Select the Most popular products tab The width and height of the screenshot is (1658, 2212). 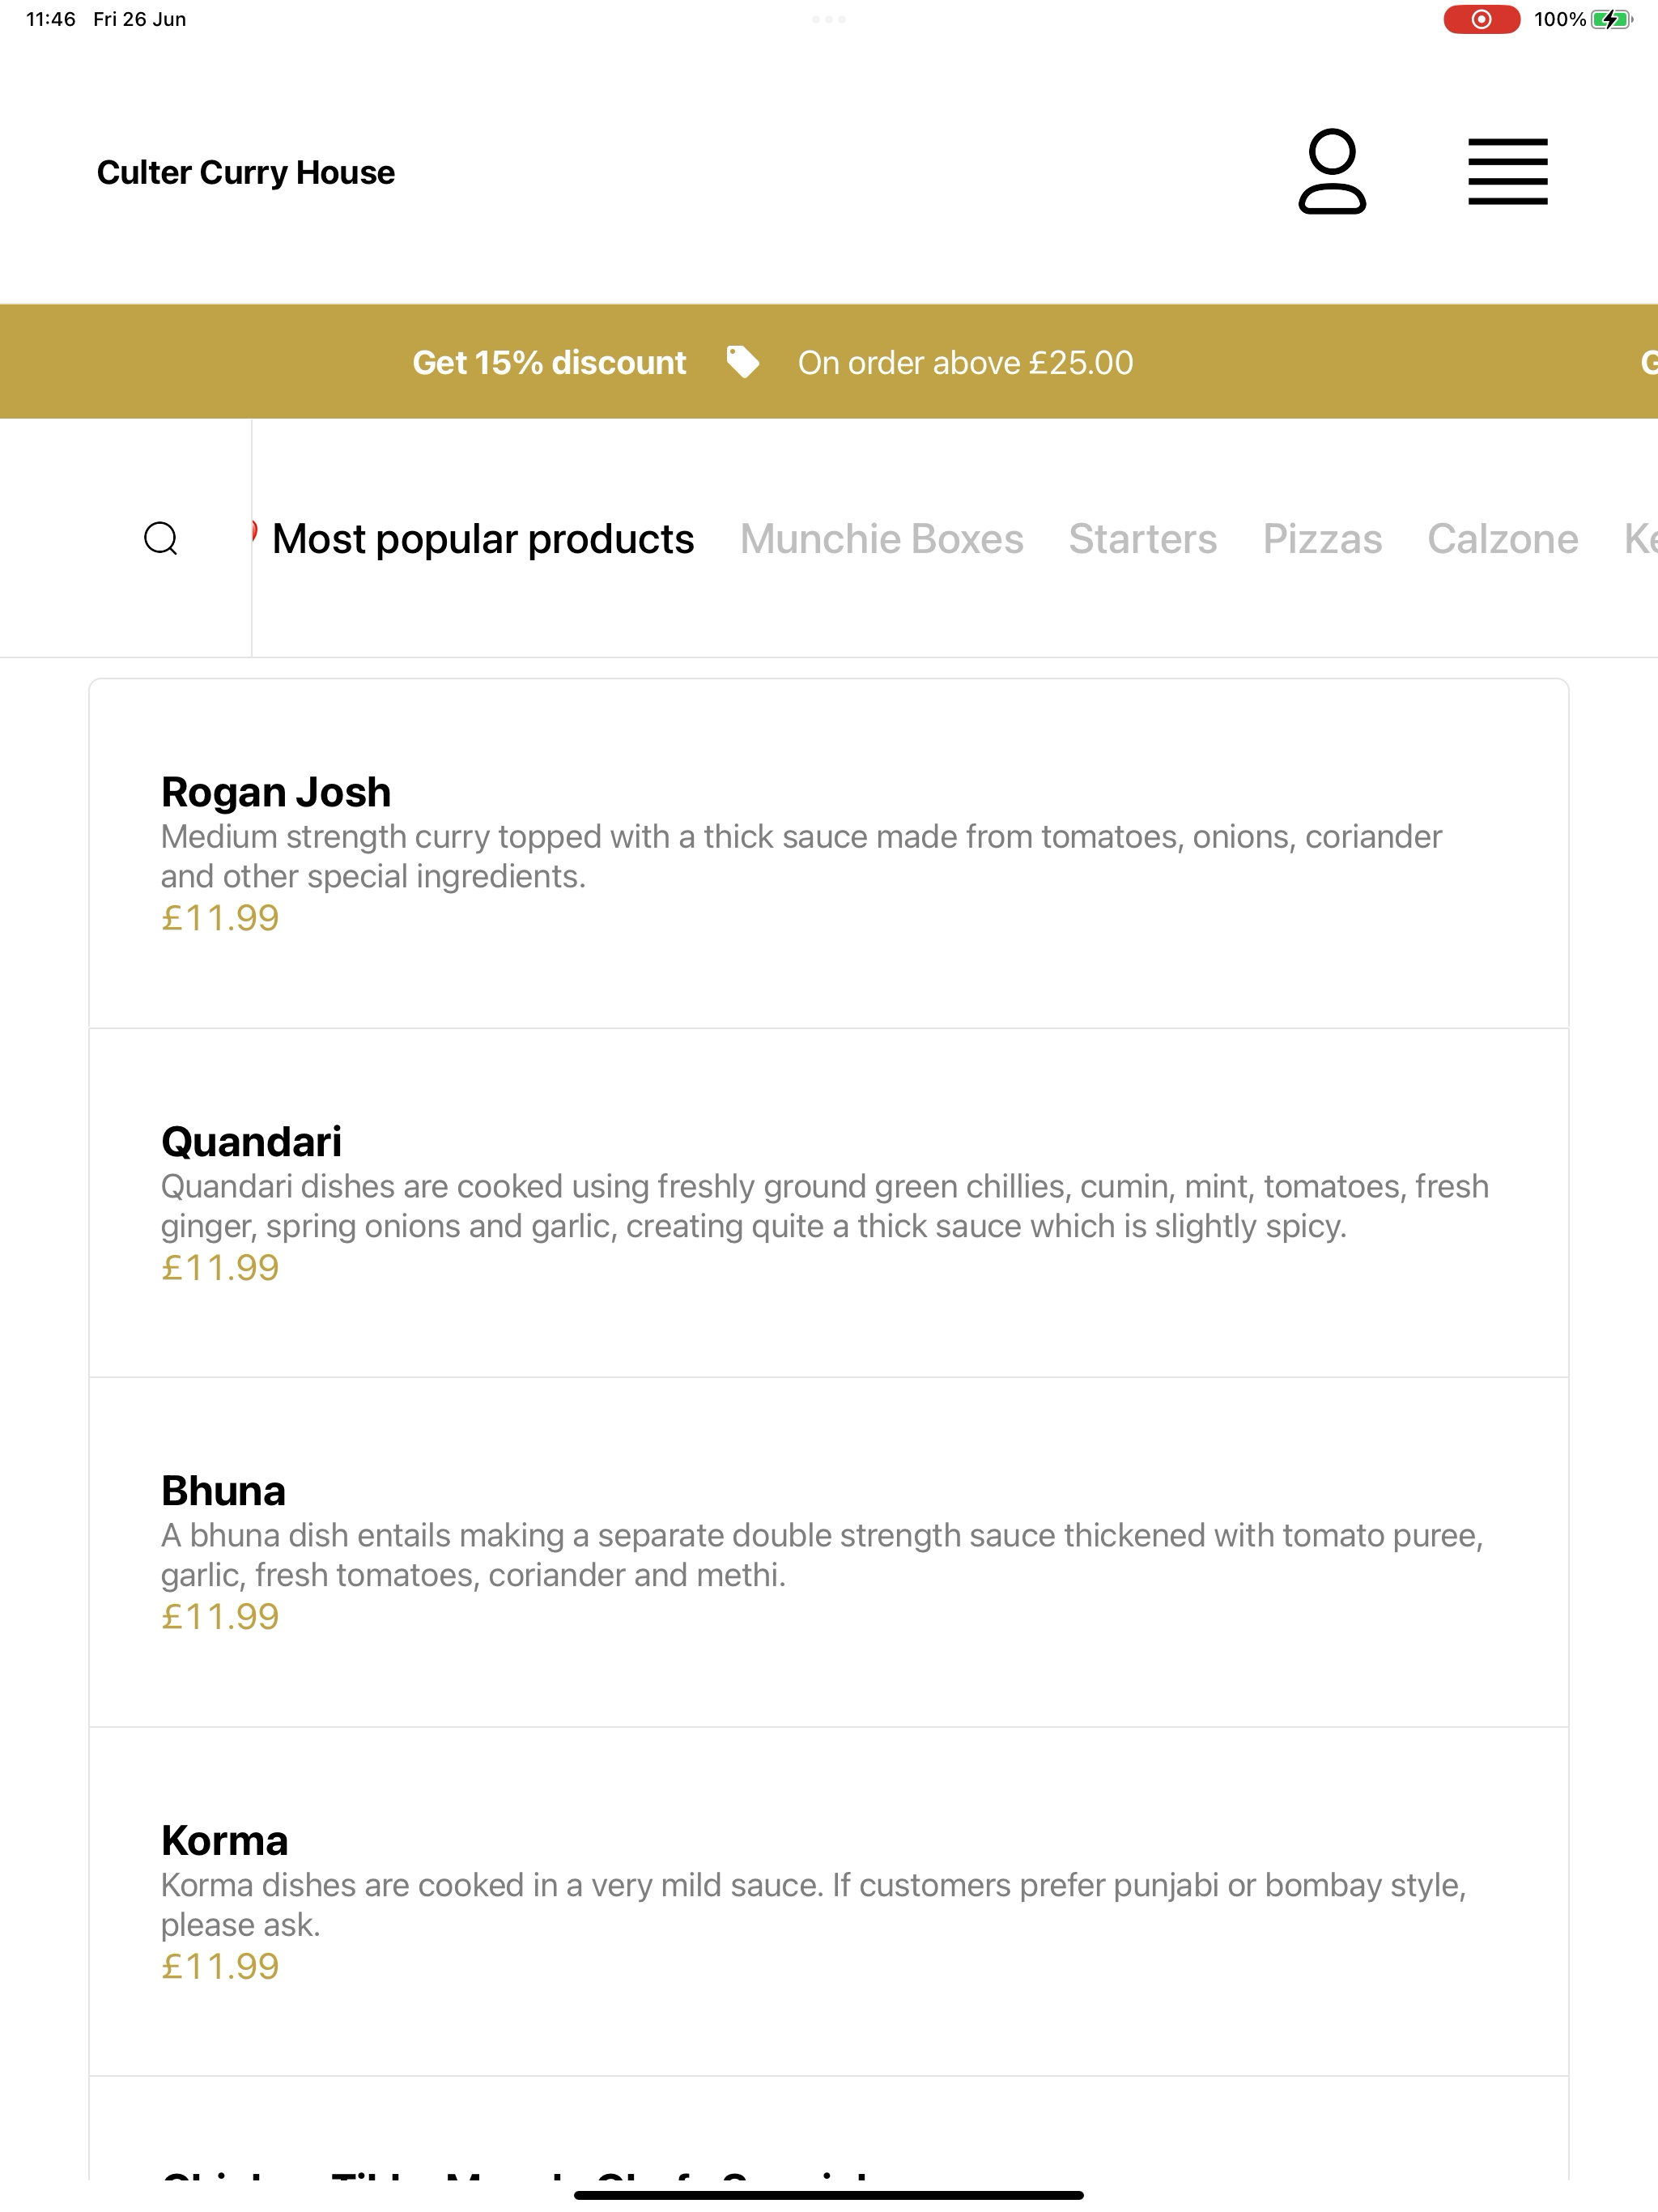pyautogui.click(x=483, y=539)
